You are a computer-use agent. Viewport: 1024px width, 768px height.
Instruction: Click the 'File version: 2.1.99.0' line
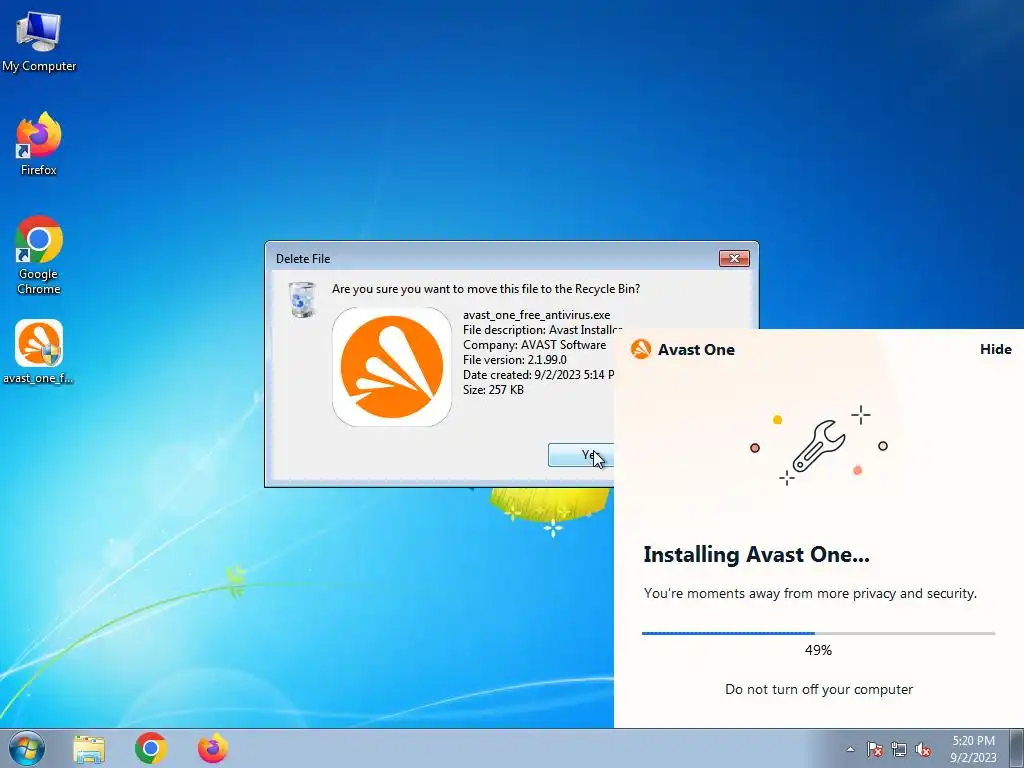(515, 360)
